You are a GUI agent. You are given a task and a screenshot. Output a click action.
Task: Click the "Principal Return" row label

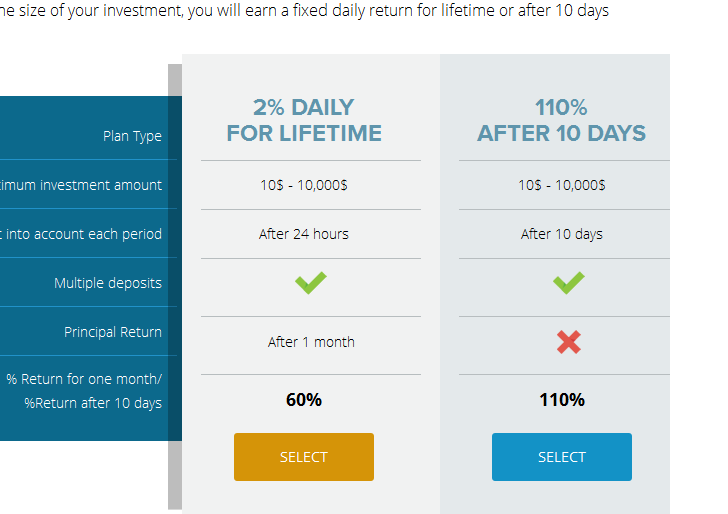(113, 332)
